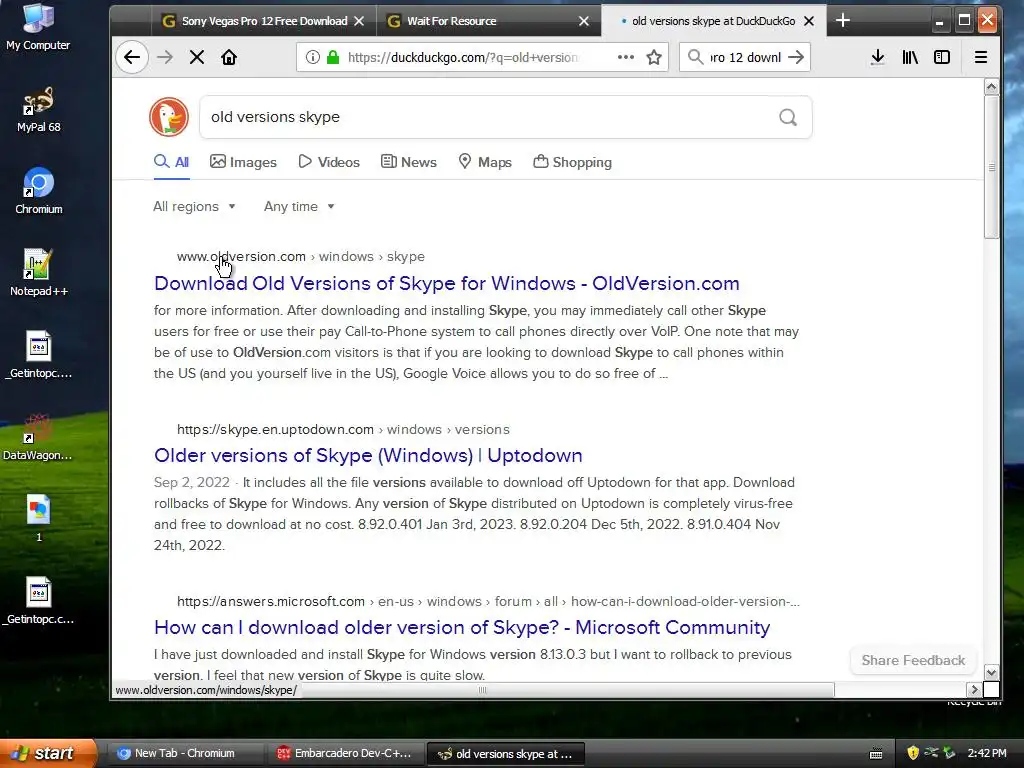Switch to Sony Vegas Pro 12 tab

click(x=264, y=21)
